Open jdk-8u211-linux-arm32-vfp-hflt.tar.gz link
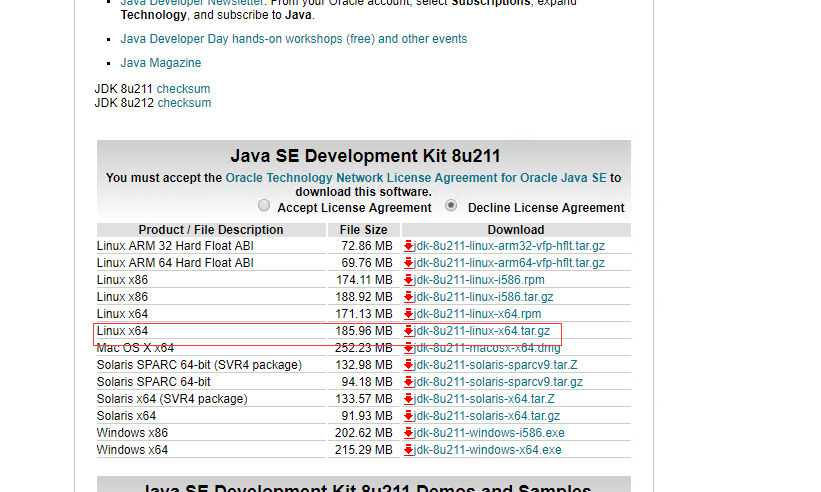 coord(509,246)
